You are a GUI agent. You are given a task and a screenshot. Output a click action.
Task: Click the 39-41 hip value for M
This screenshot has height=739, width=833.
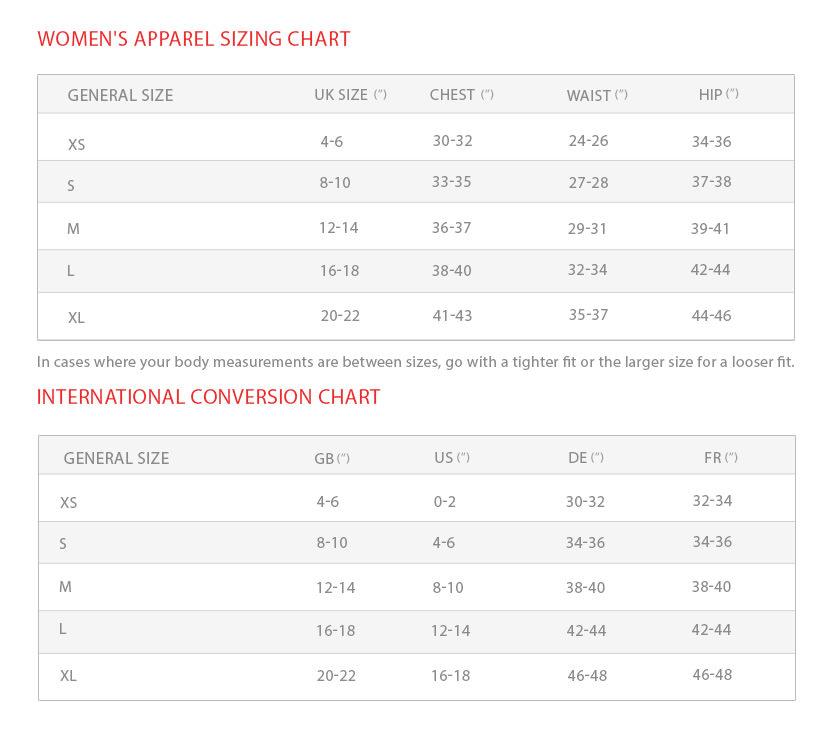[710, 229]
